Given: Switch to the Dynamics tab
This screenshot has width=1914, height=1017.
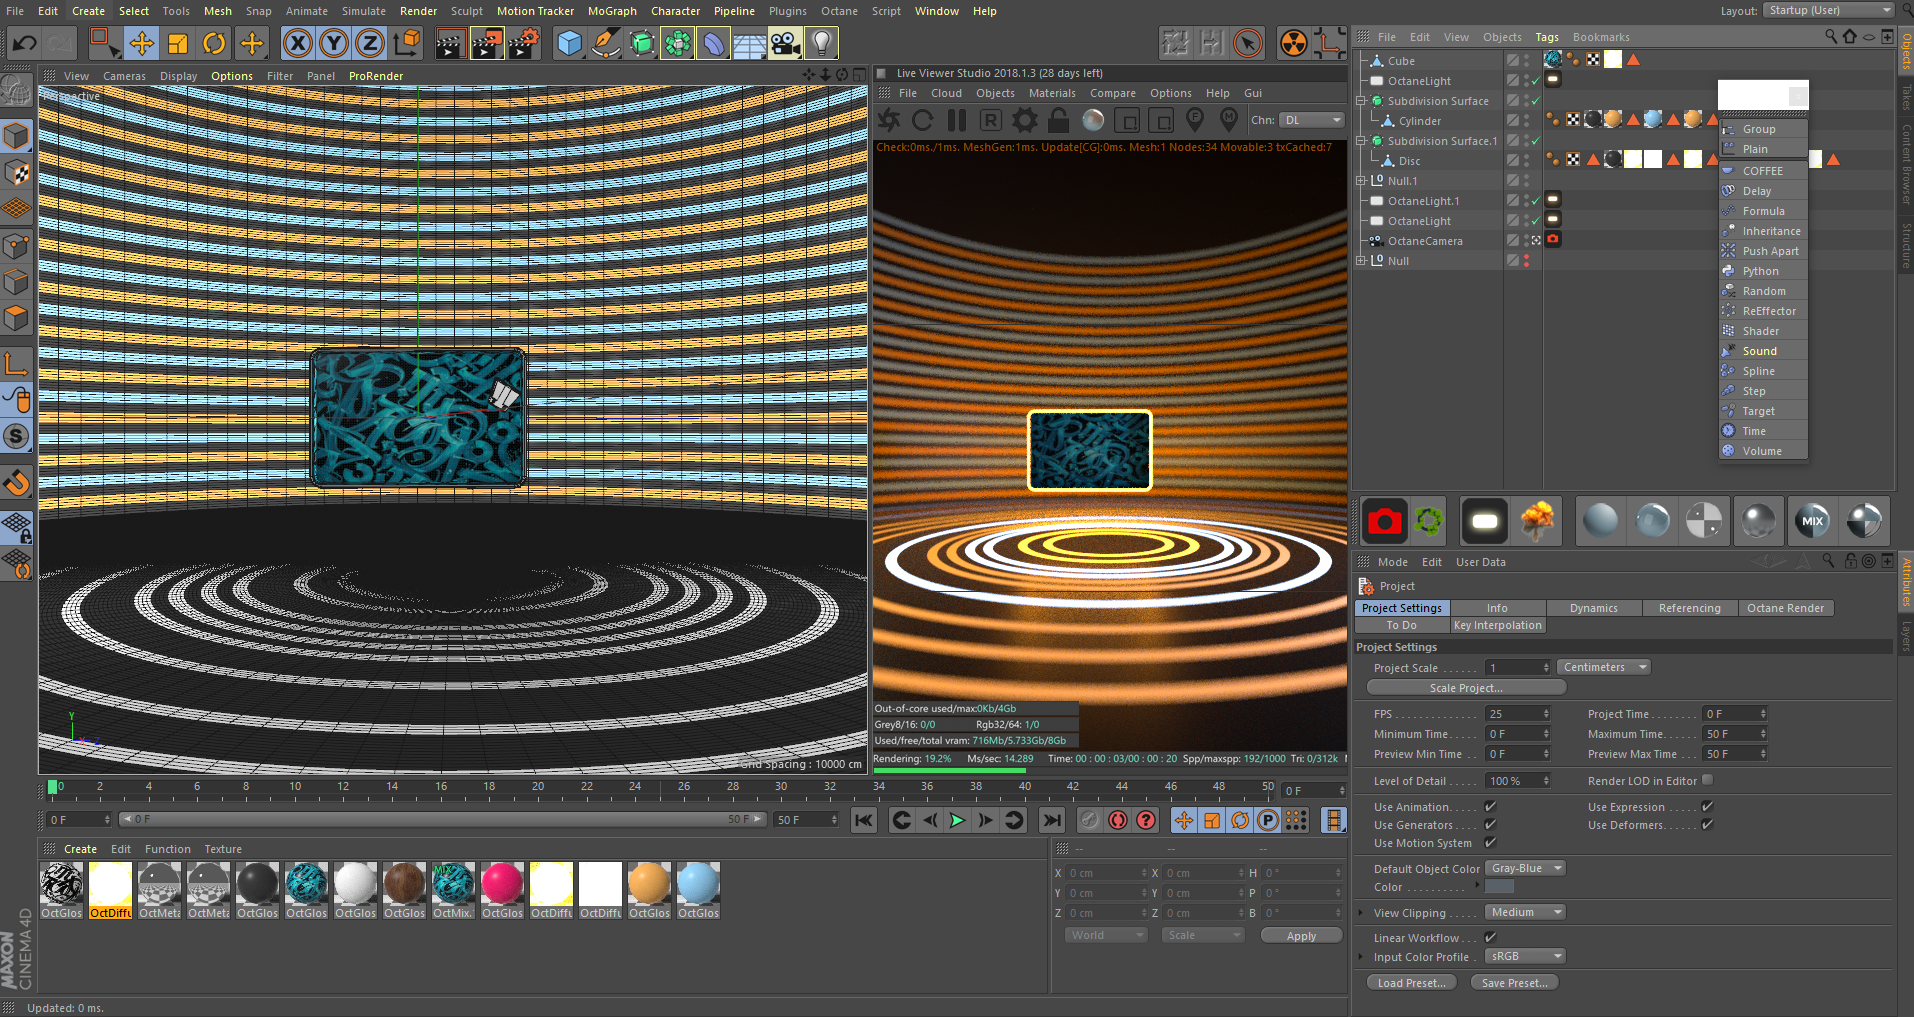Looking at the screenshot, I should (x=1593, y=608).
